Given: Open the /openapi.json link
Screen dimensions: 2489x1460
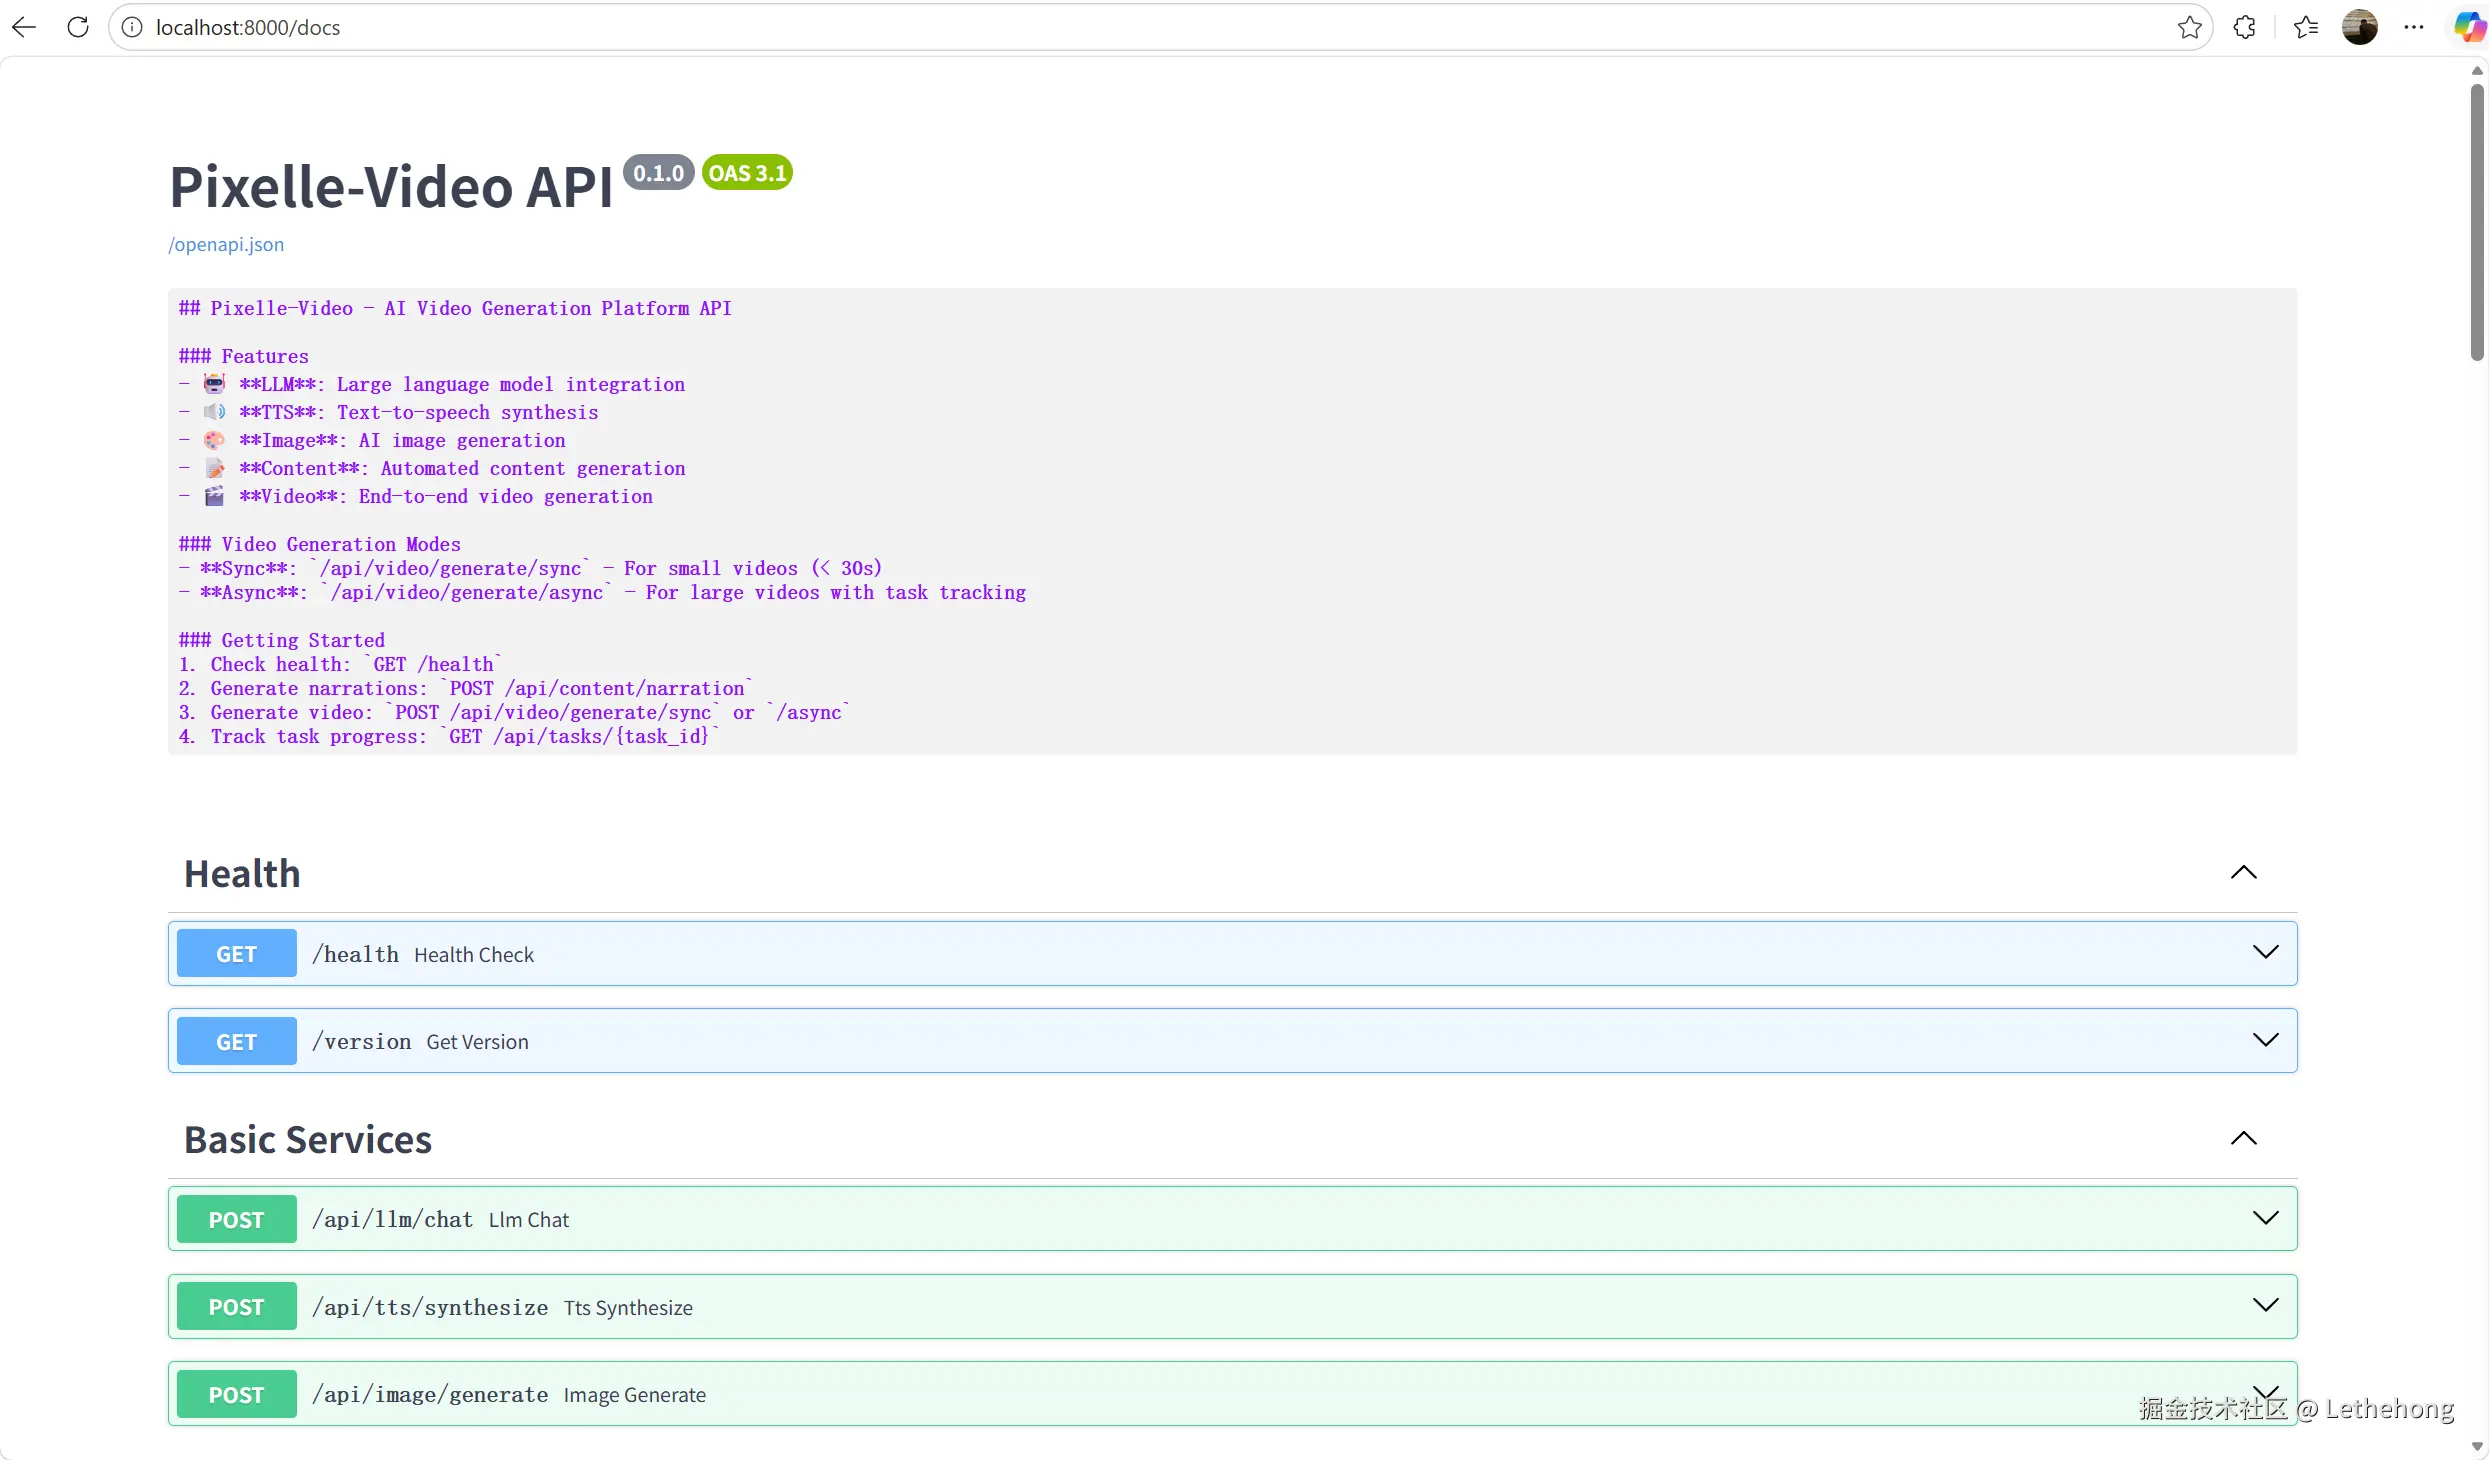Looking at the screenshot, I should [226, 244].
